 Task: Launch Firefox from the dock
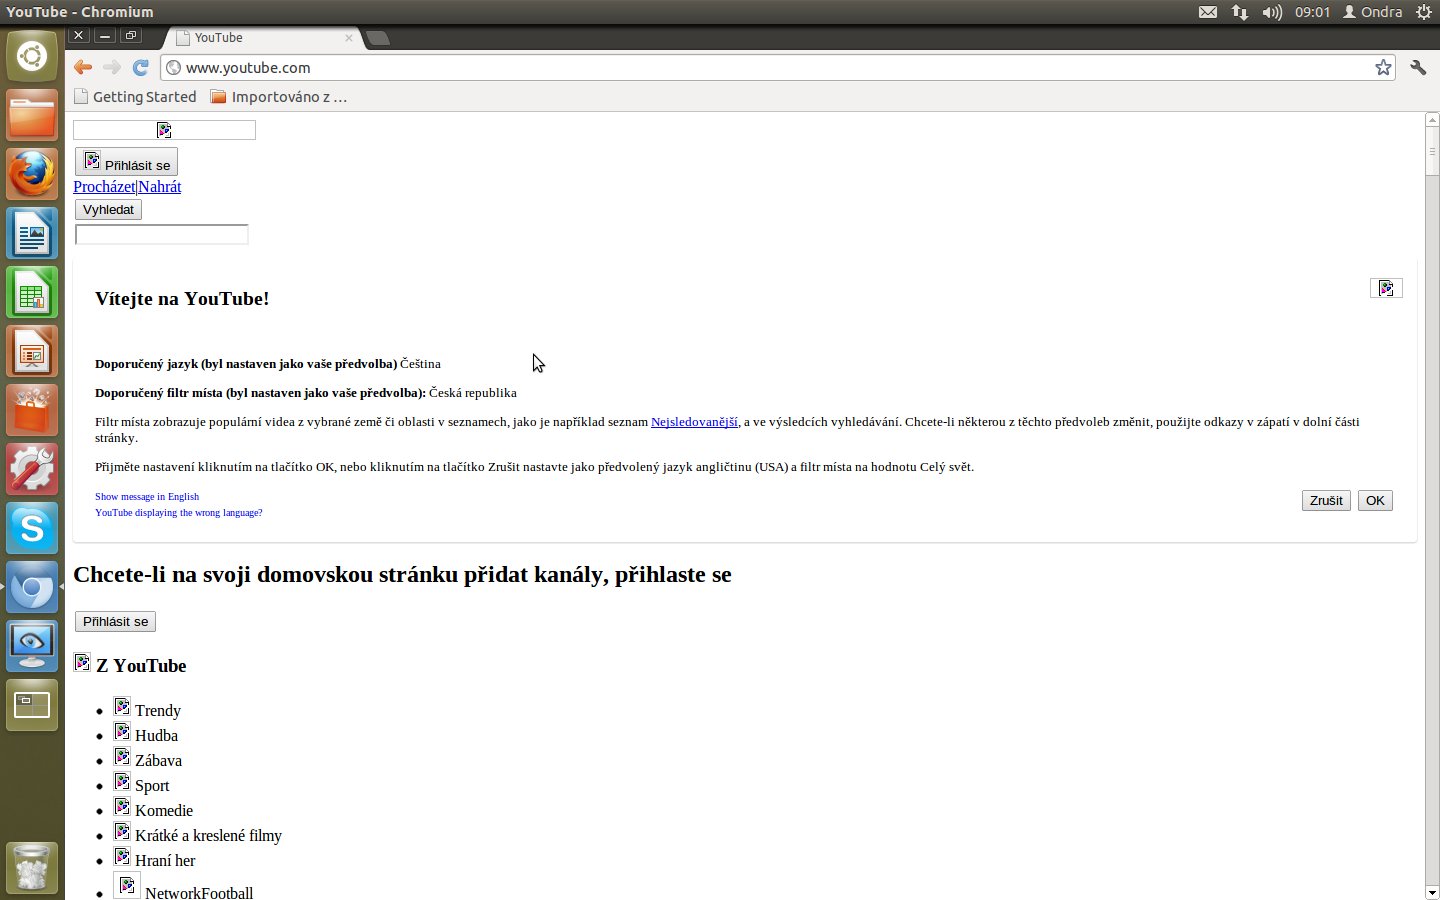[32, 175]
